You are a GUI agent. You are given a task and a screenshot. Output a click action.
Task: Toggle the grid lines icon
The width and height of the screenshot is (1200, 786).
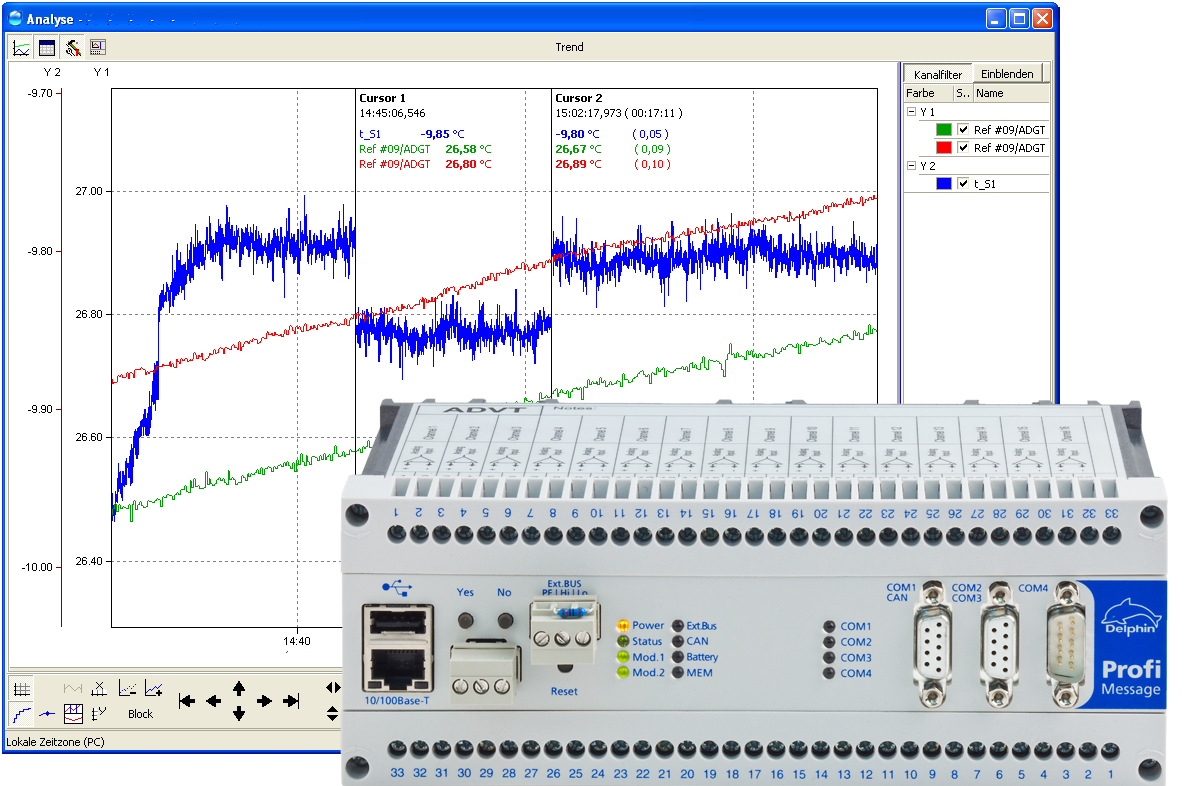pyautogui.click(x=22, y=688)
